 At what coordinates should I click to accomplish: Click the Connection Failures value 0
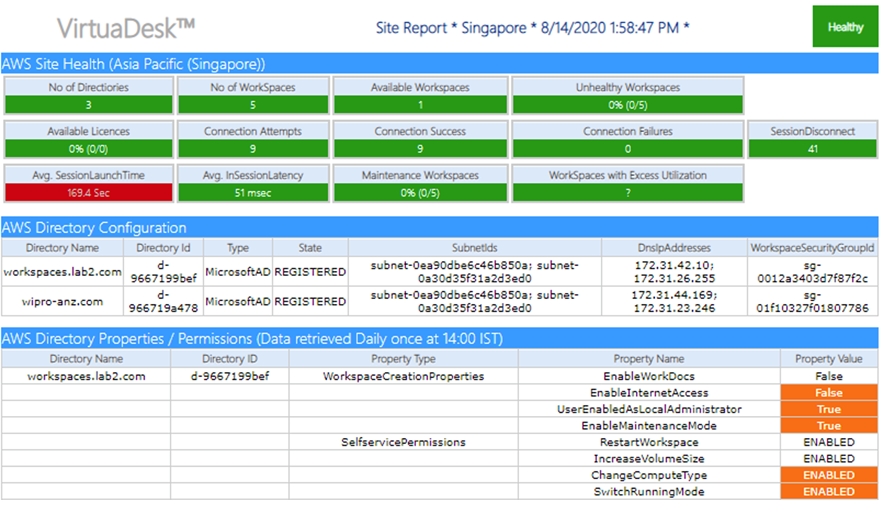click(x=628, y=148)
